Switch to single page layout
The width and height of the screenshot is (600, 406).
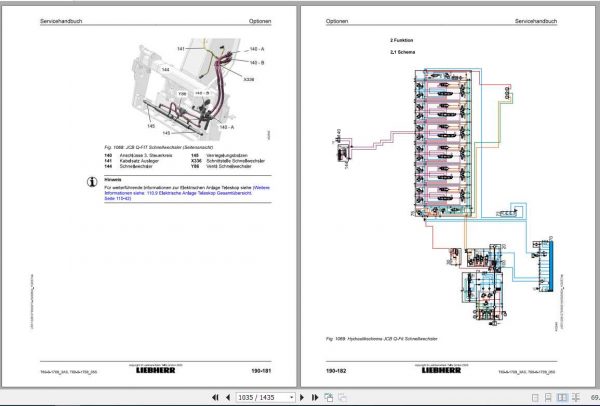(535, 398)
